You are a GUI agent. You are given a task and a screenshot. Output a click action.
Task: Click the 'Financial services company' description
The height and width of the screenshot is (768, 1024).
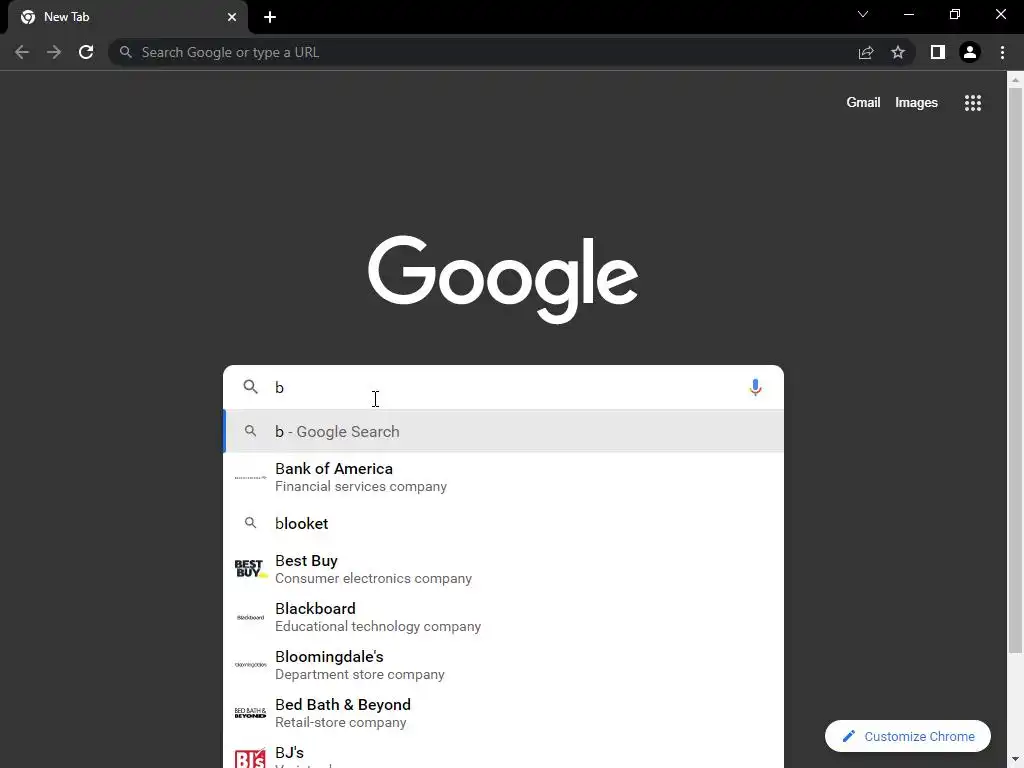(x=360, y=487)
